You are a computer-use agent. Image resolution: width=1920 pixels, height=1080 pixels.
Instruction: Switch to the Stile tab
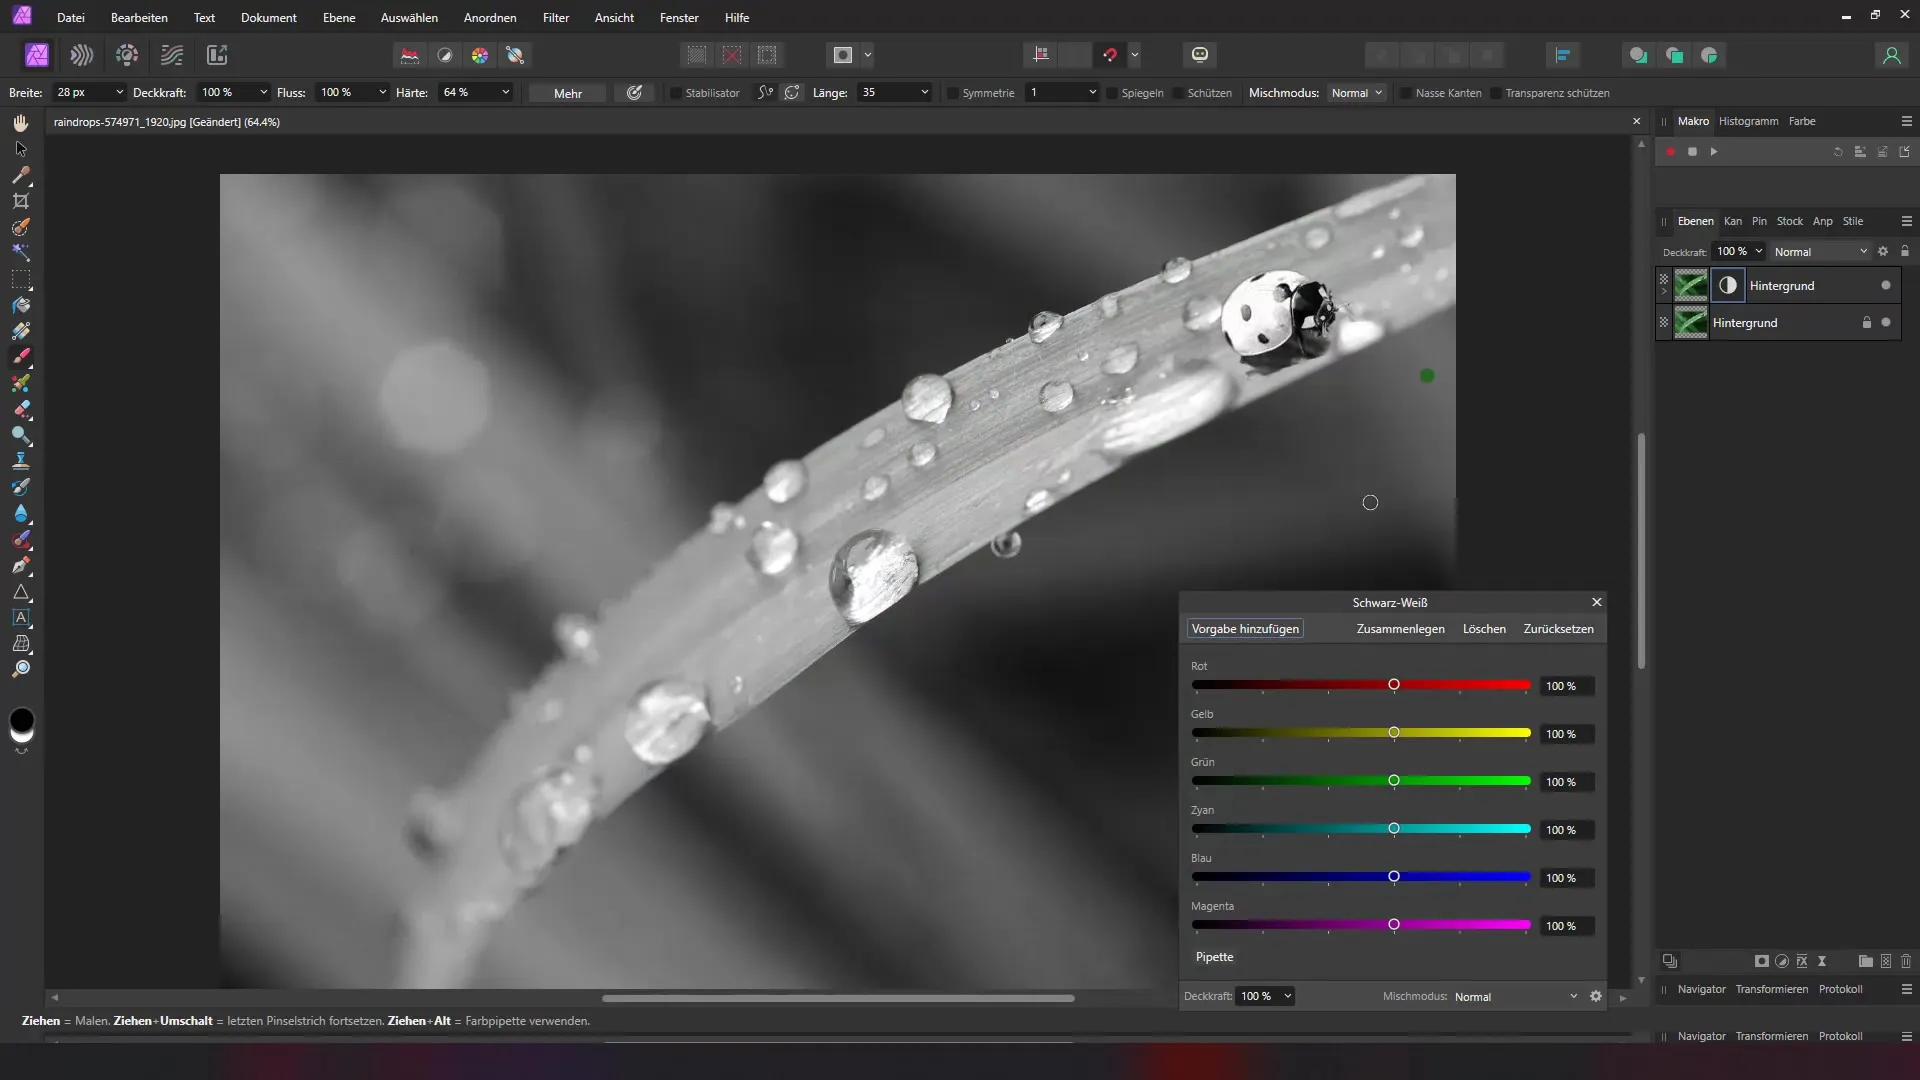point(1853,221)
